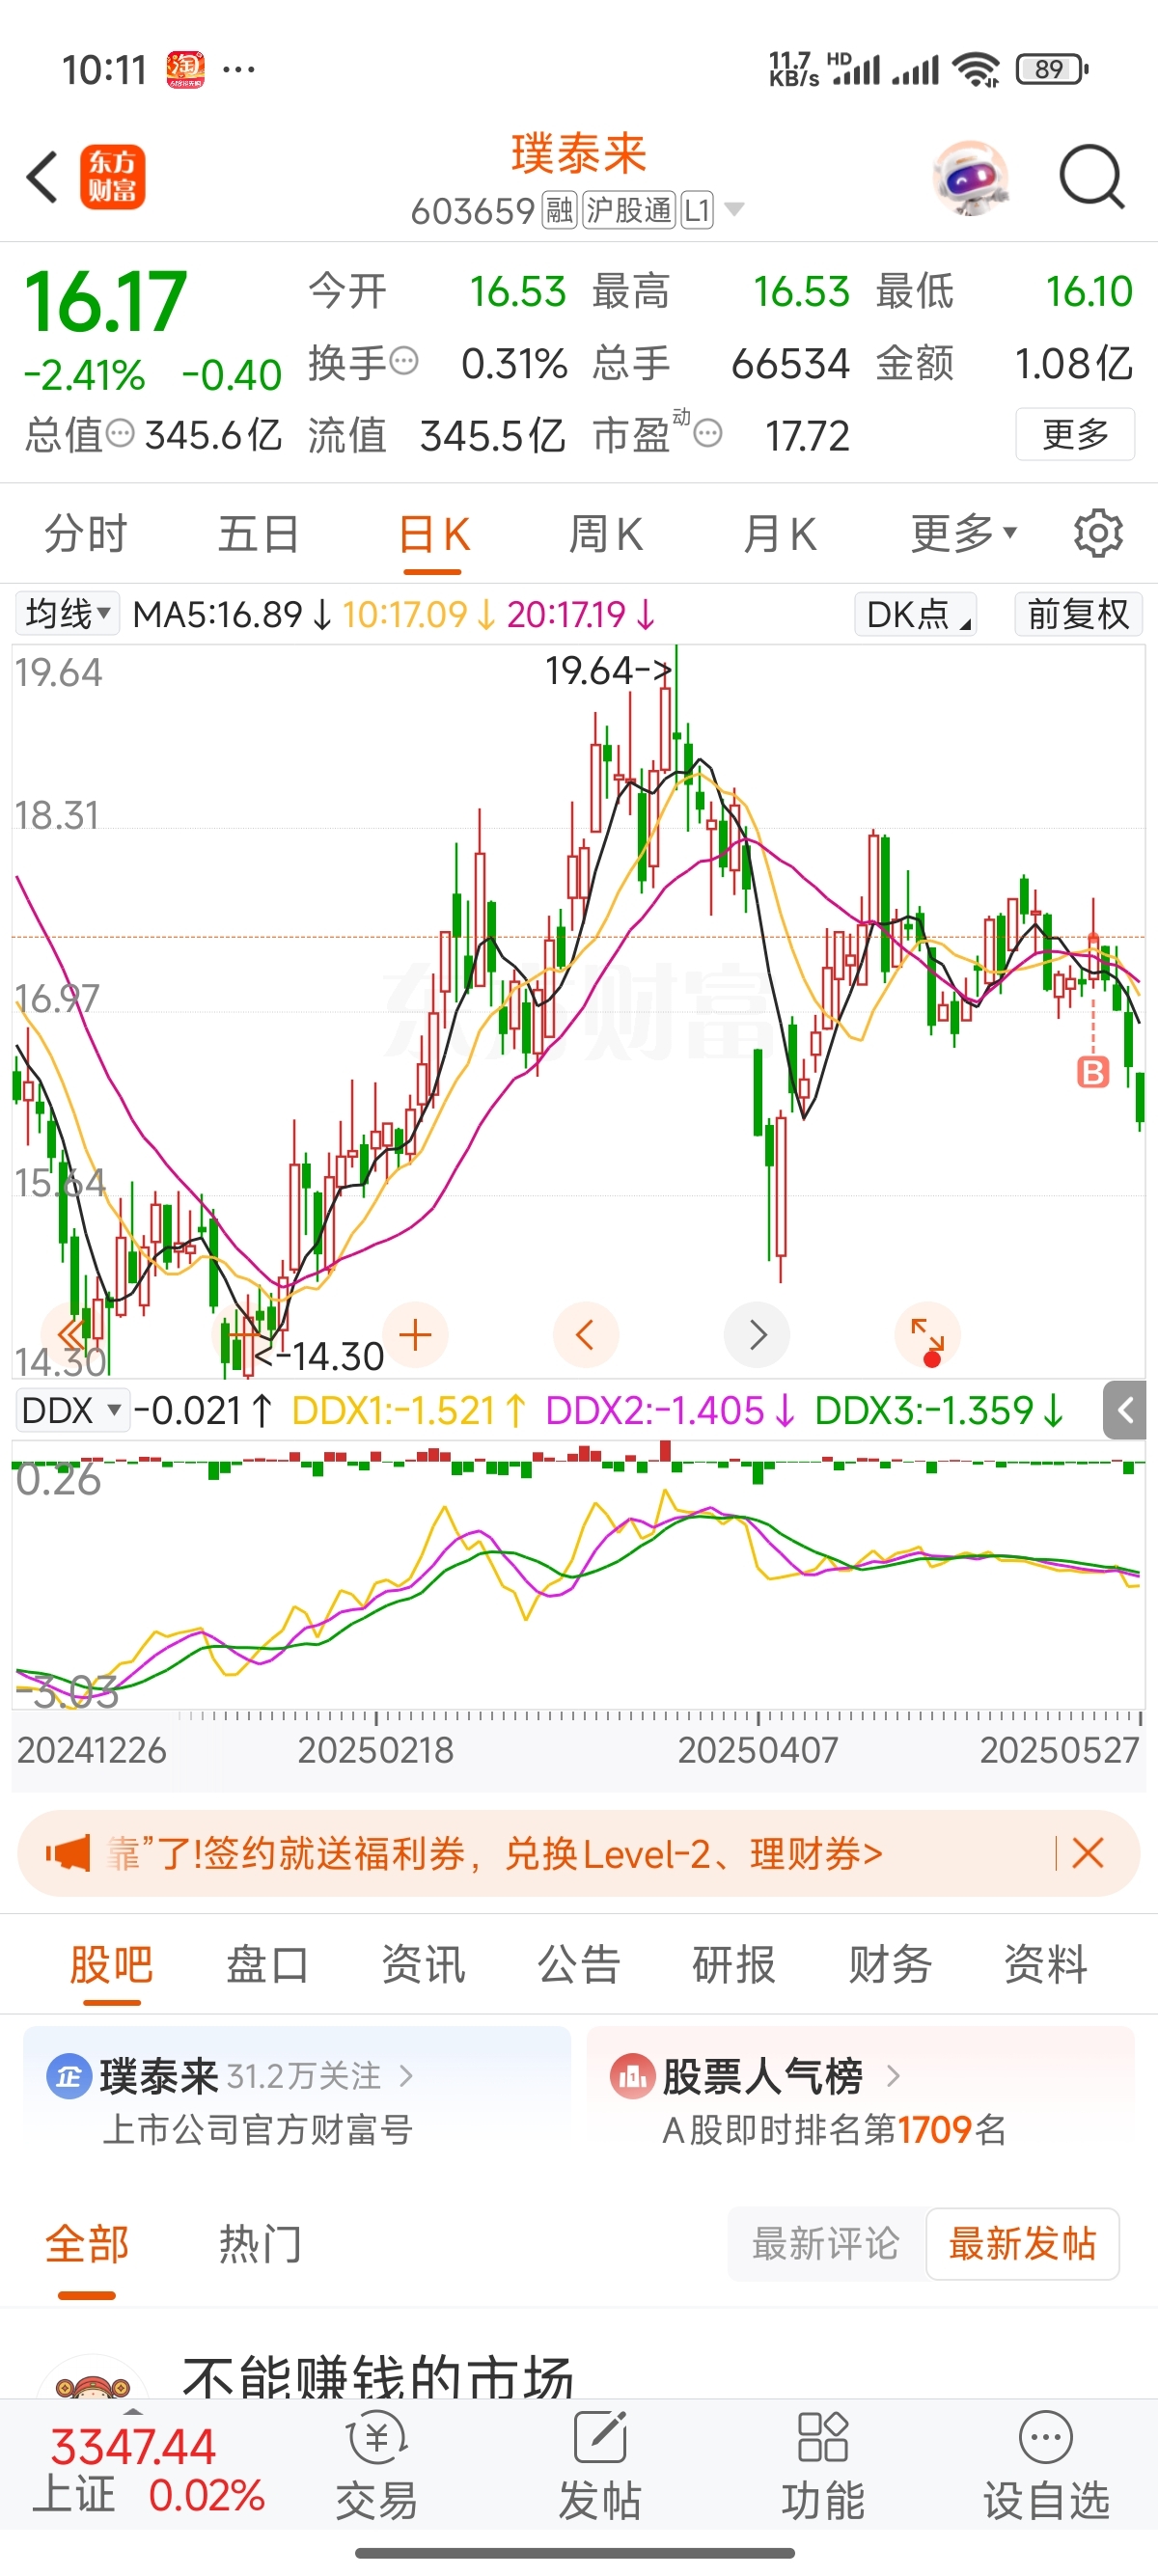This screenshot has height=2576, width=1158.
Task: Switch to 五日 chart tab
Action: (259, 533)
